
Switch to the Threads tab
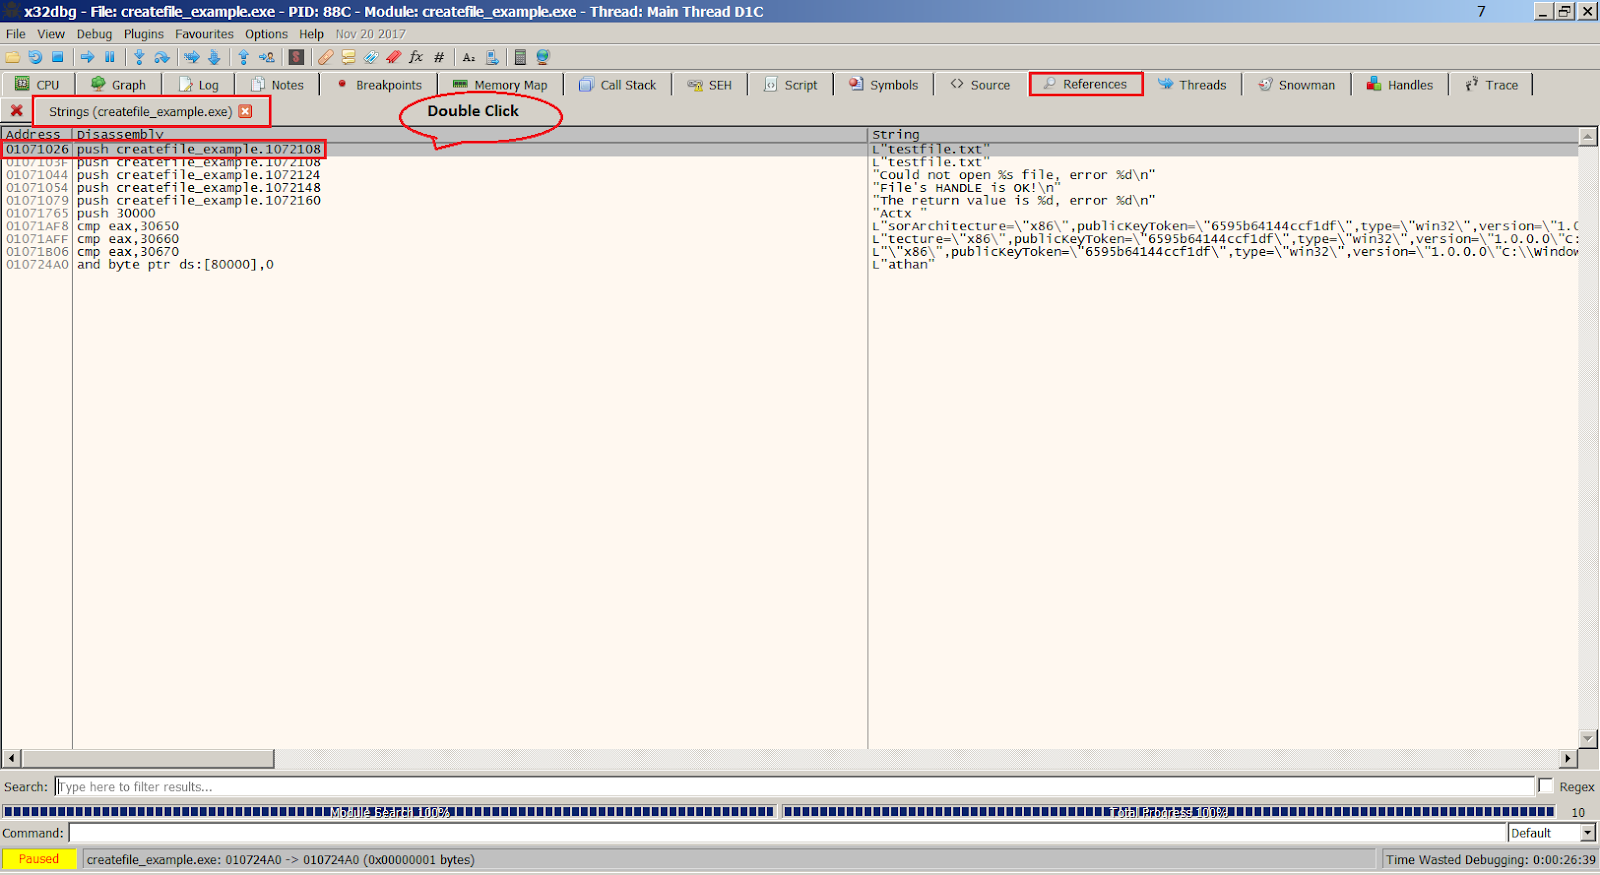pyautogui.click(x=1192, y=85)
